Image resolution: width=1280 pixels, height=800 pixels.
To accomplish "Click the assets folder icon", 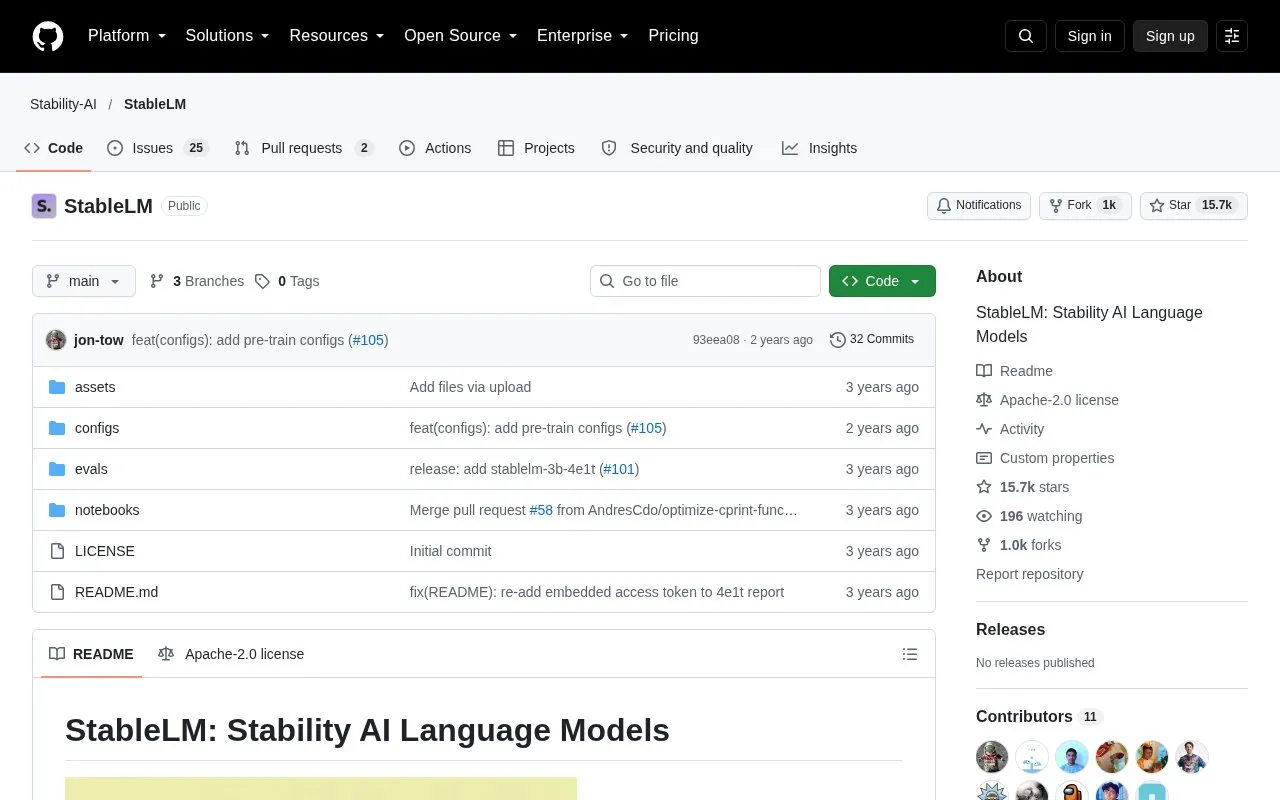I will point(57,387).
